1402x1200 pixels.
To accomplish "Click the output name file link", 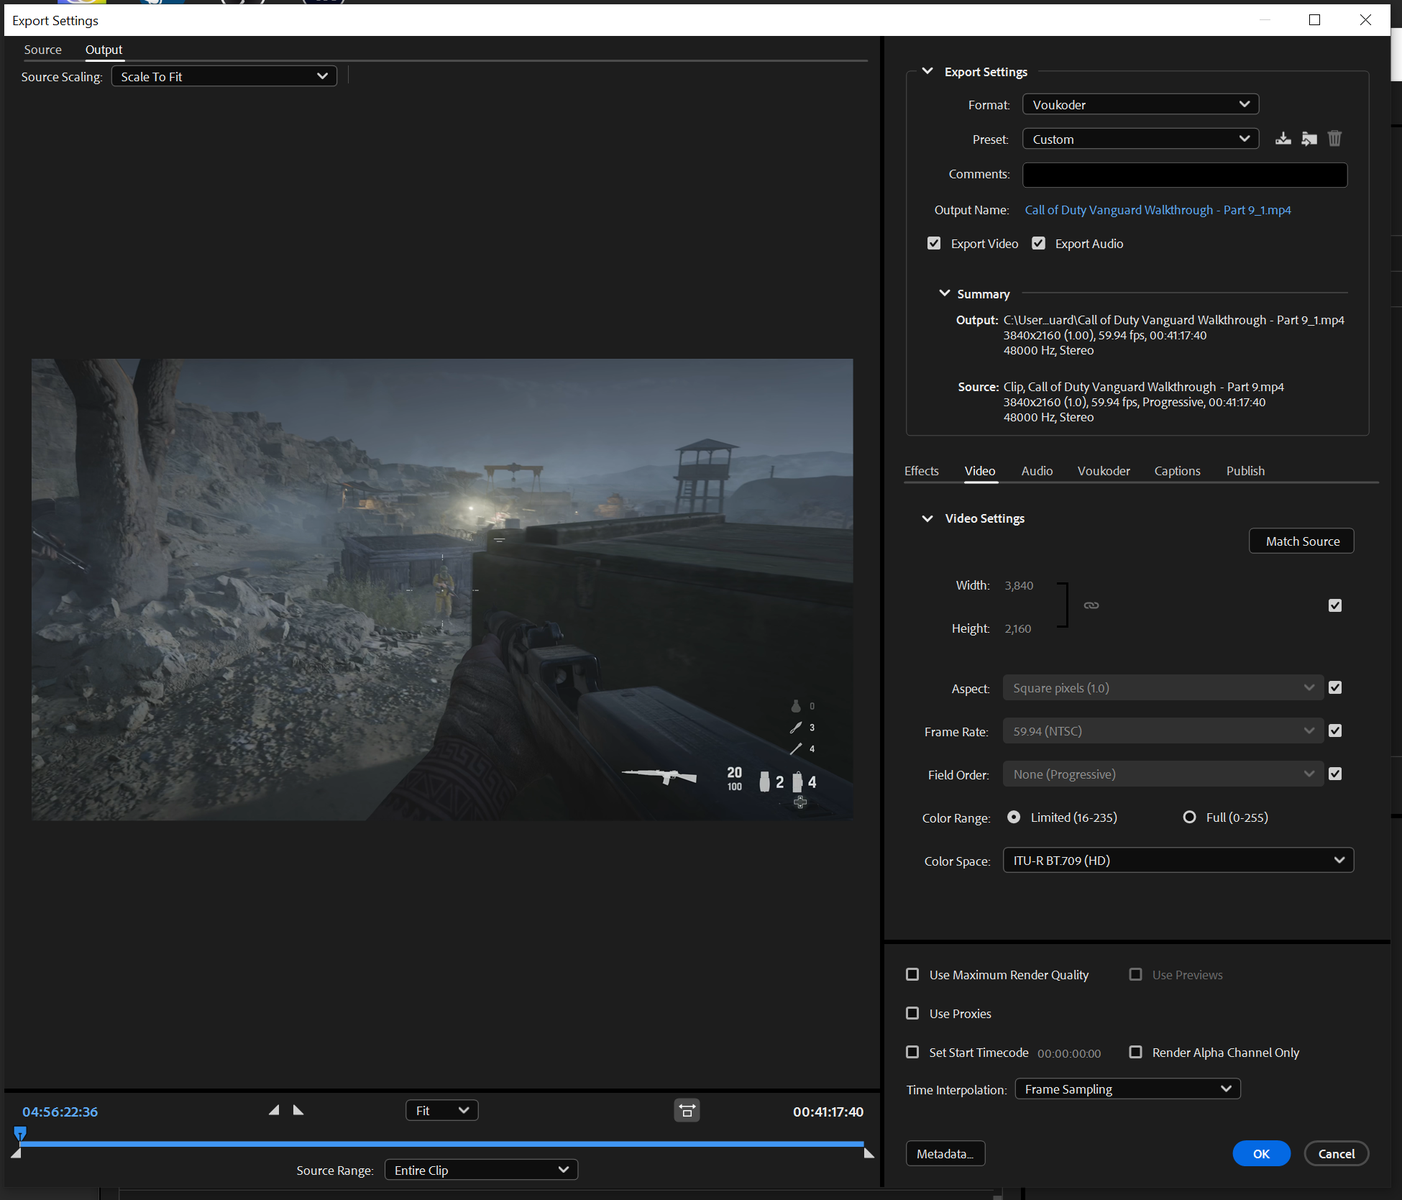I will [1157, 210].
